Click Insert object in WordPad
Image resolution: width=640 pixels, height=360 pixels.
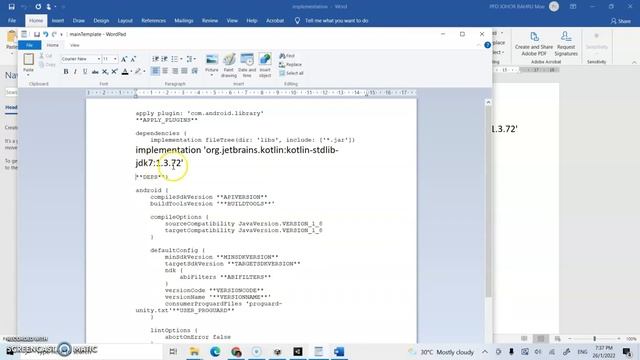265,65
